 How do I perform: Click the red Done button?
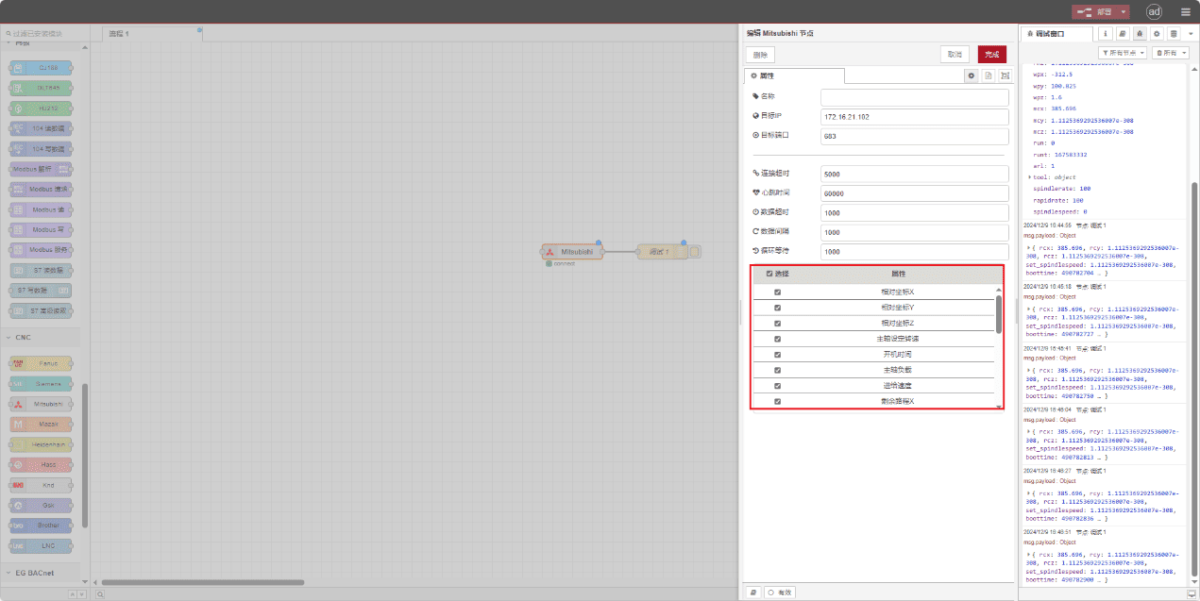991,54
